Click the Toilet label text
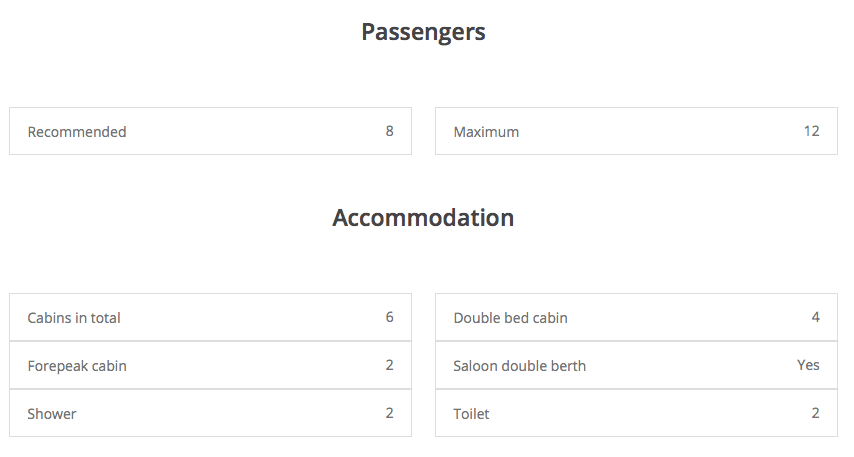This screenshot has width=854, height=457. pyautogui.click(x=471, y=414)
